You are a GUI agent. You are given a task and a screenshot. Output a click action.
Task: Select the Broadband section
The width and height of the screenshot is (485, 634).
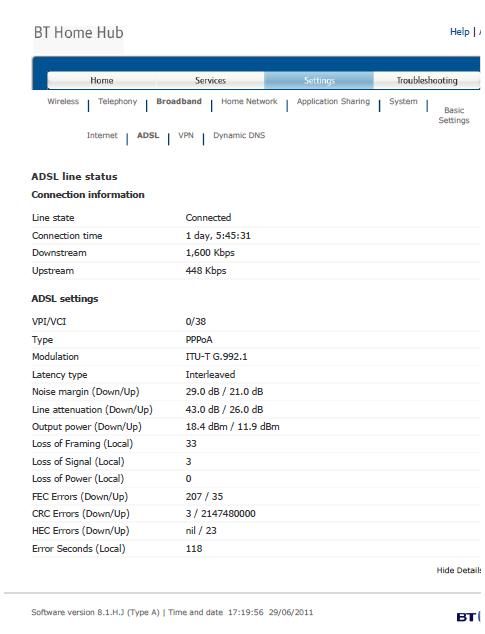click(179, 101)
